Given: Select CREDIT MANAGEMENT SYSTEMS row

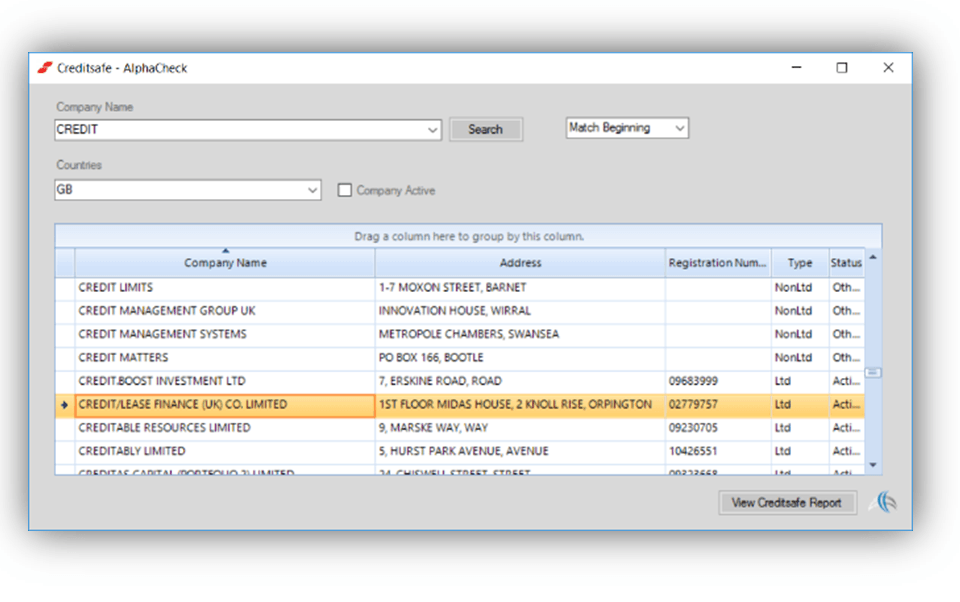Looking at the screenshot, I should 459,334.
